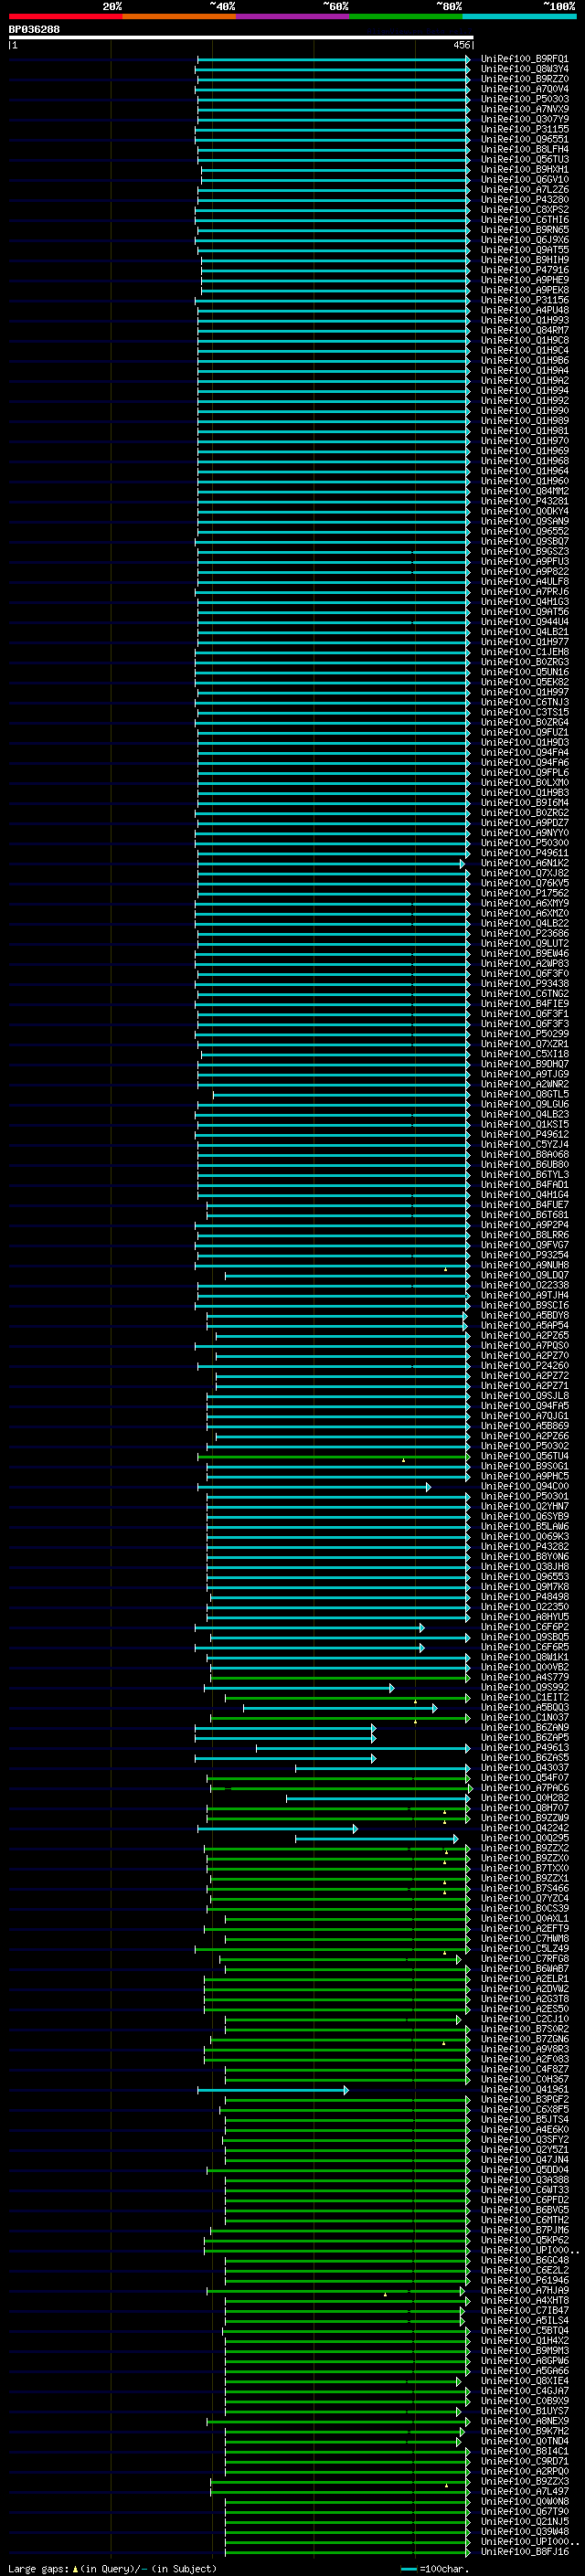Open hit UniRef100_B9HIH9
This screenshot has height=2576, width=585.
pyautogui.click(x=524, y=260)
